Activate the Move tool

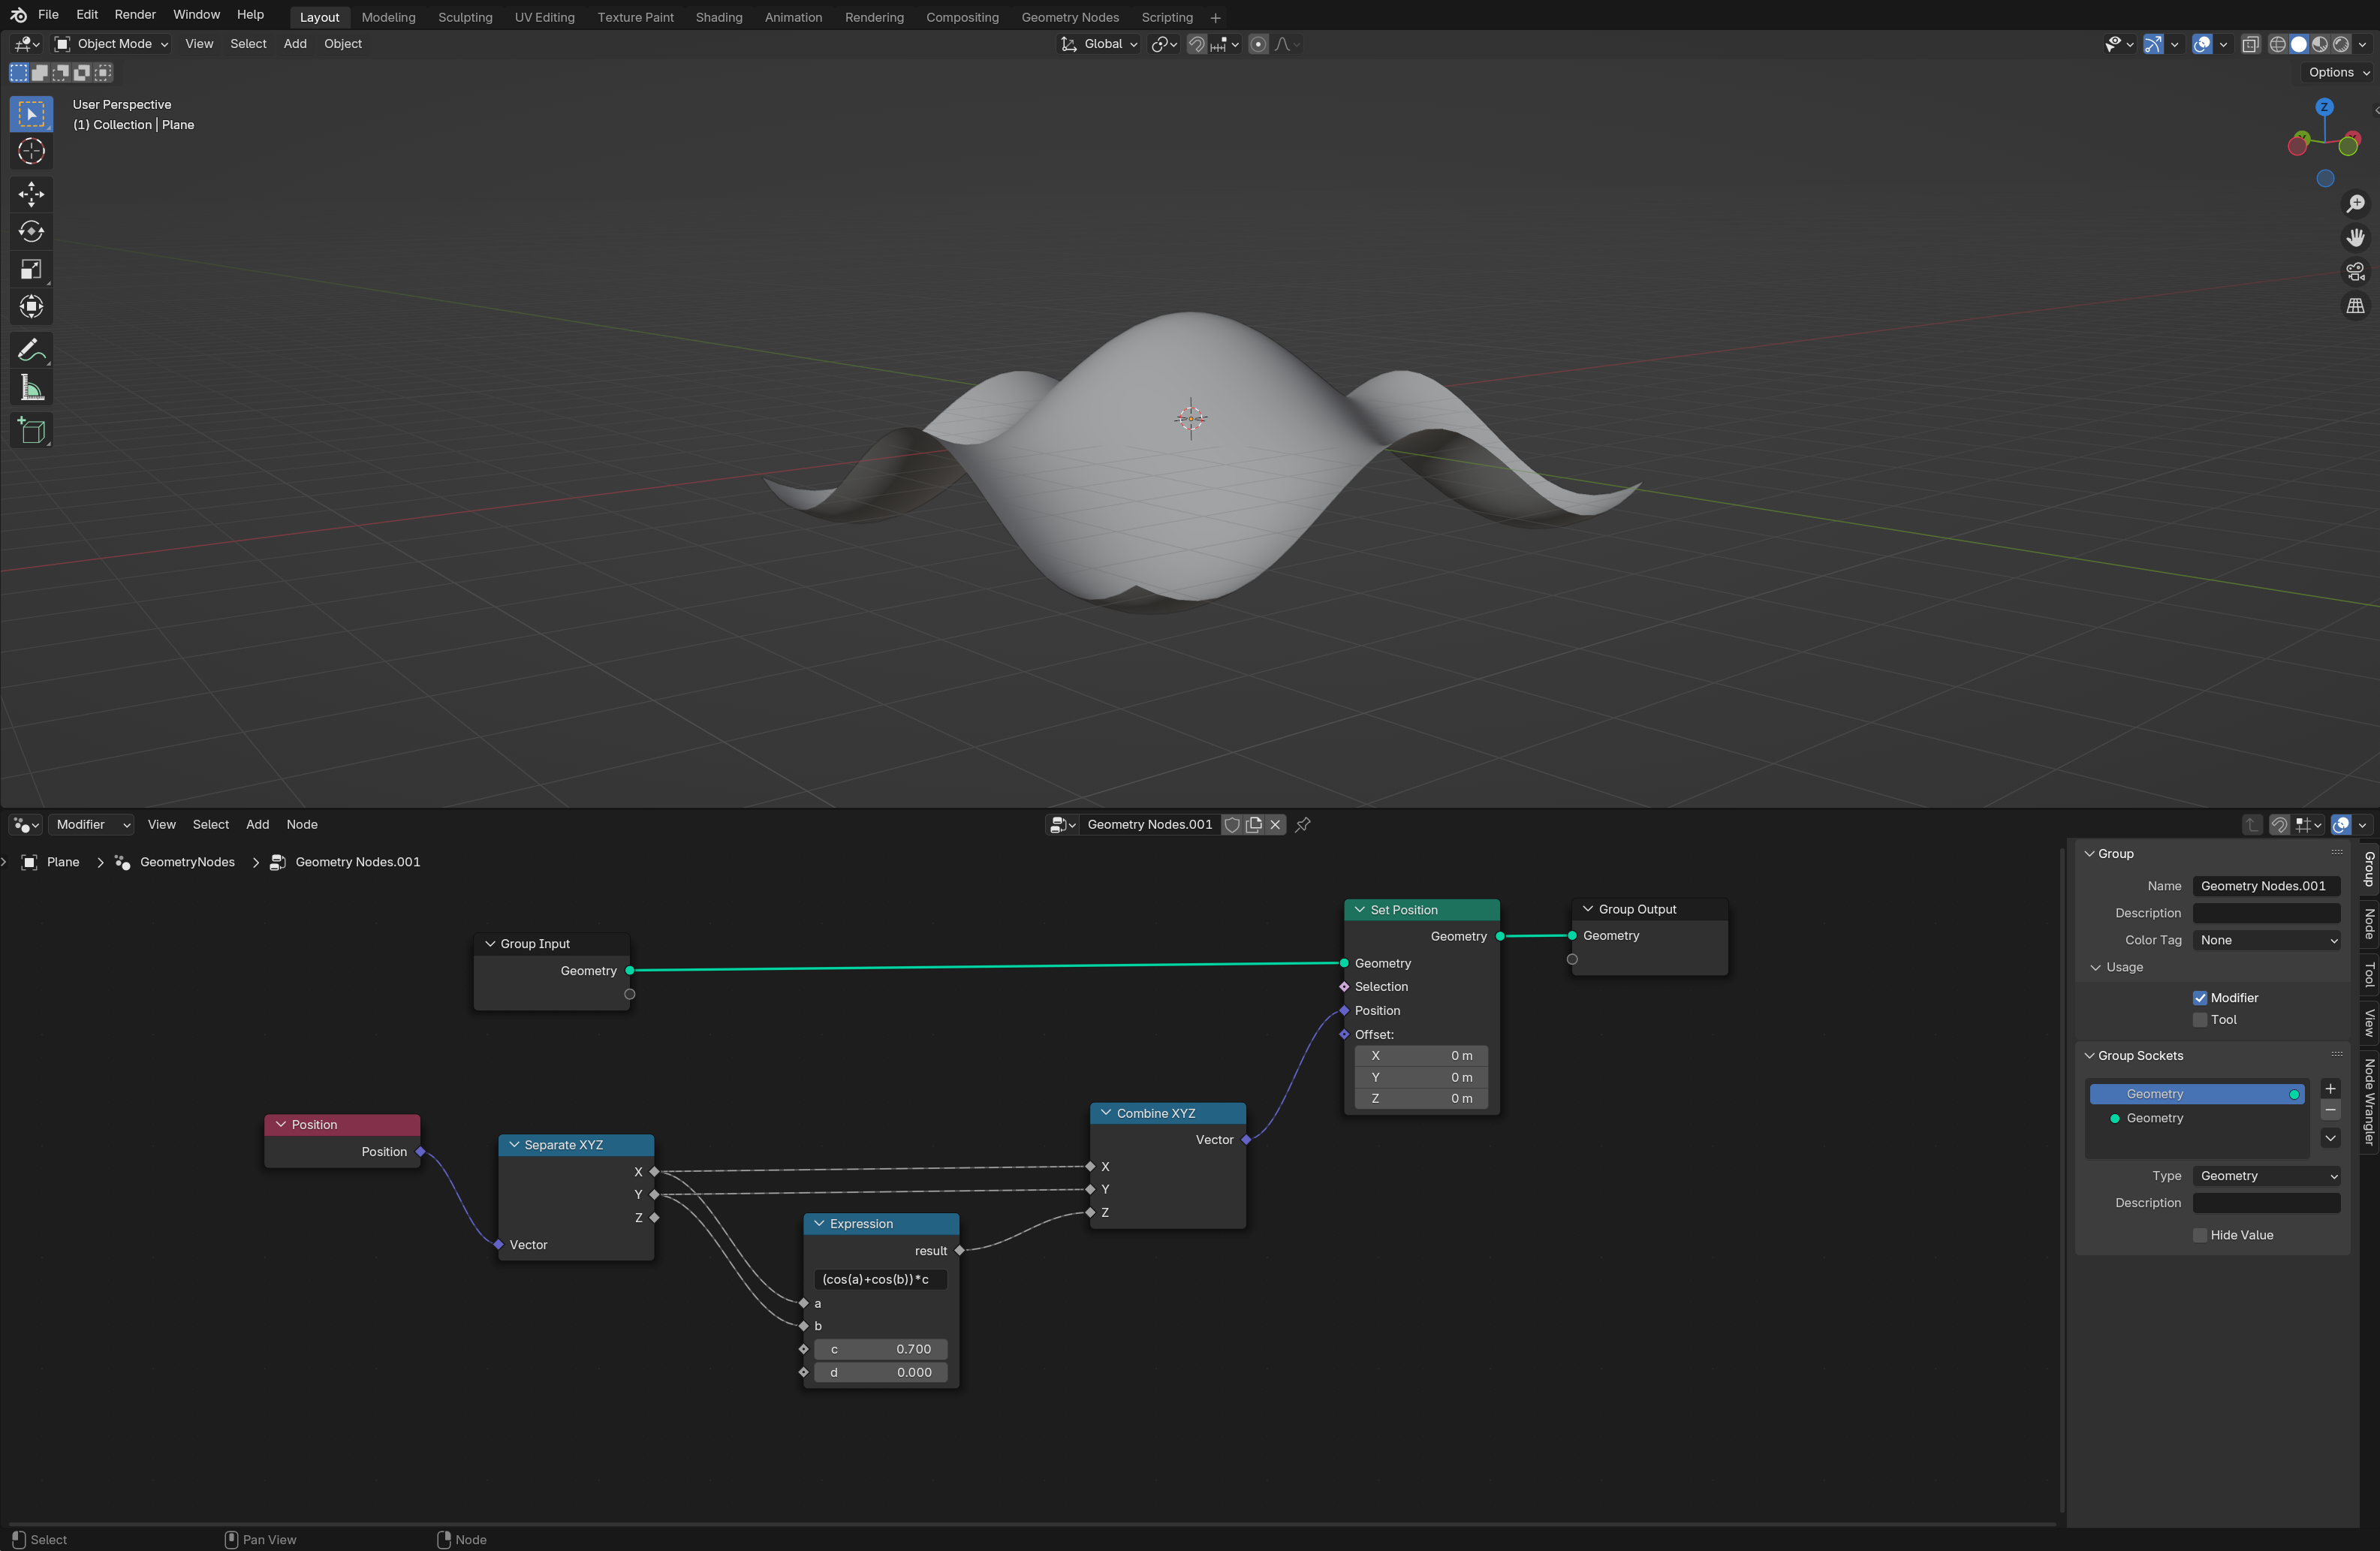coord(31,194)
